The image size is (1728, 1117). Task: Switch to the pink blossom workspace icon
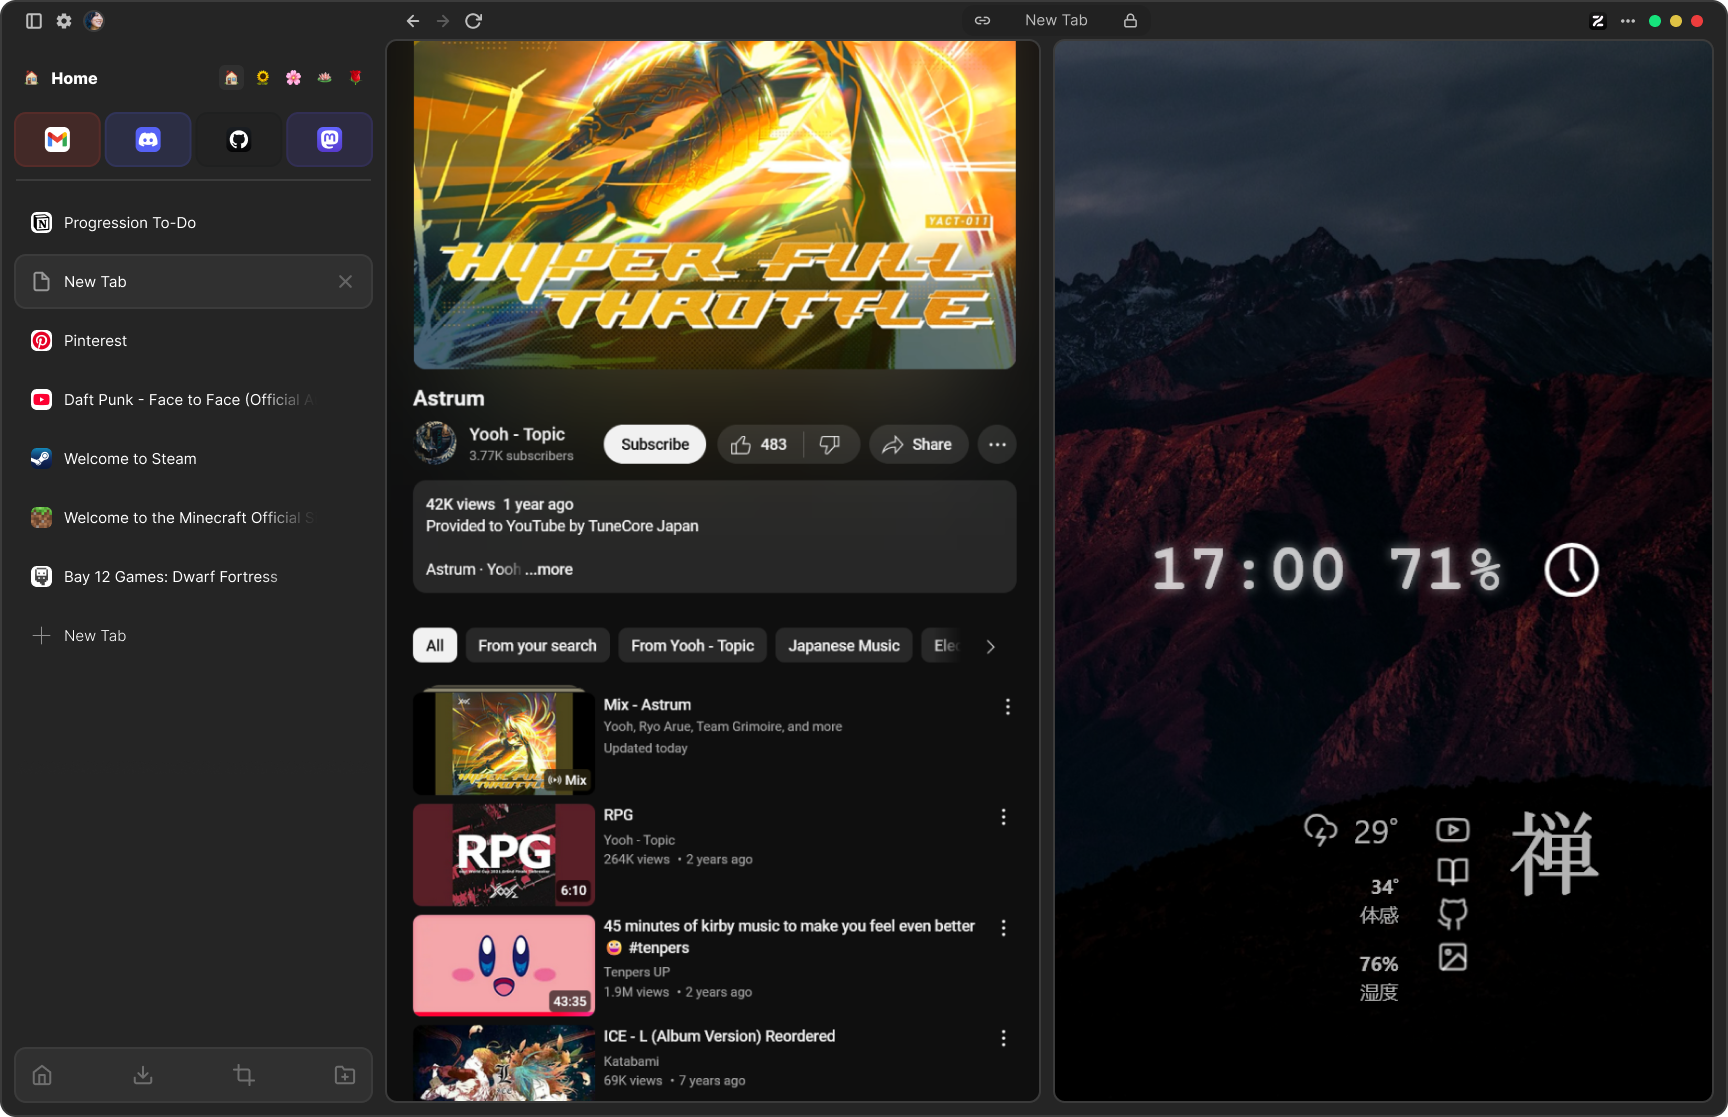[x=294, y=78]
